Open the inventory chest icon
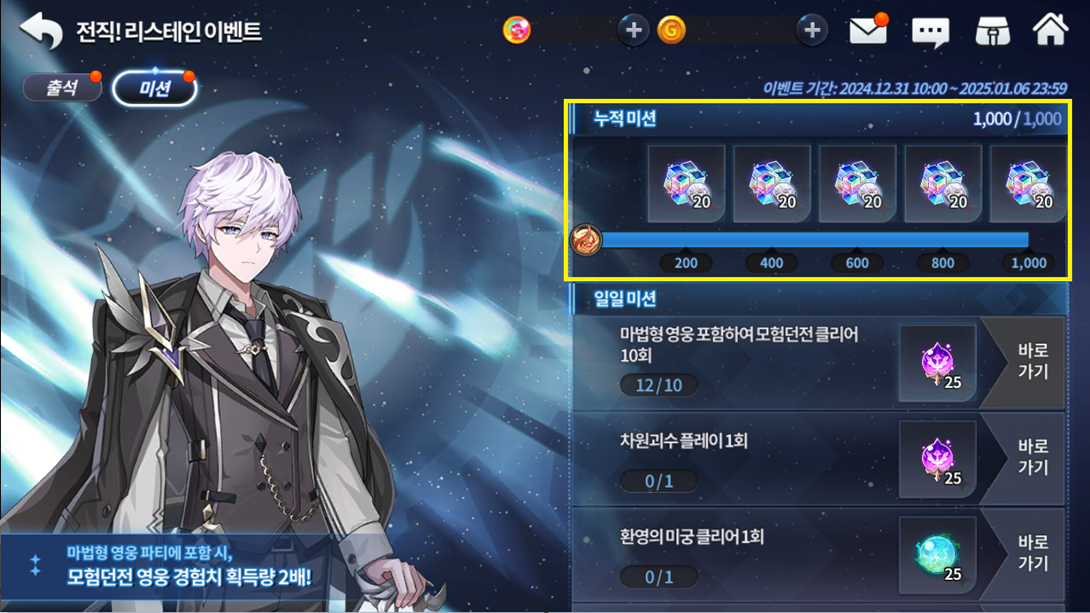 (x=992, y=31)
